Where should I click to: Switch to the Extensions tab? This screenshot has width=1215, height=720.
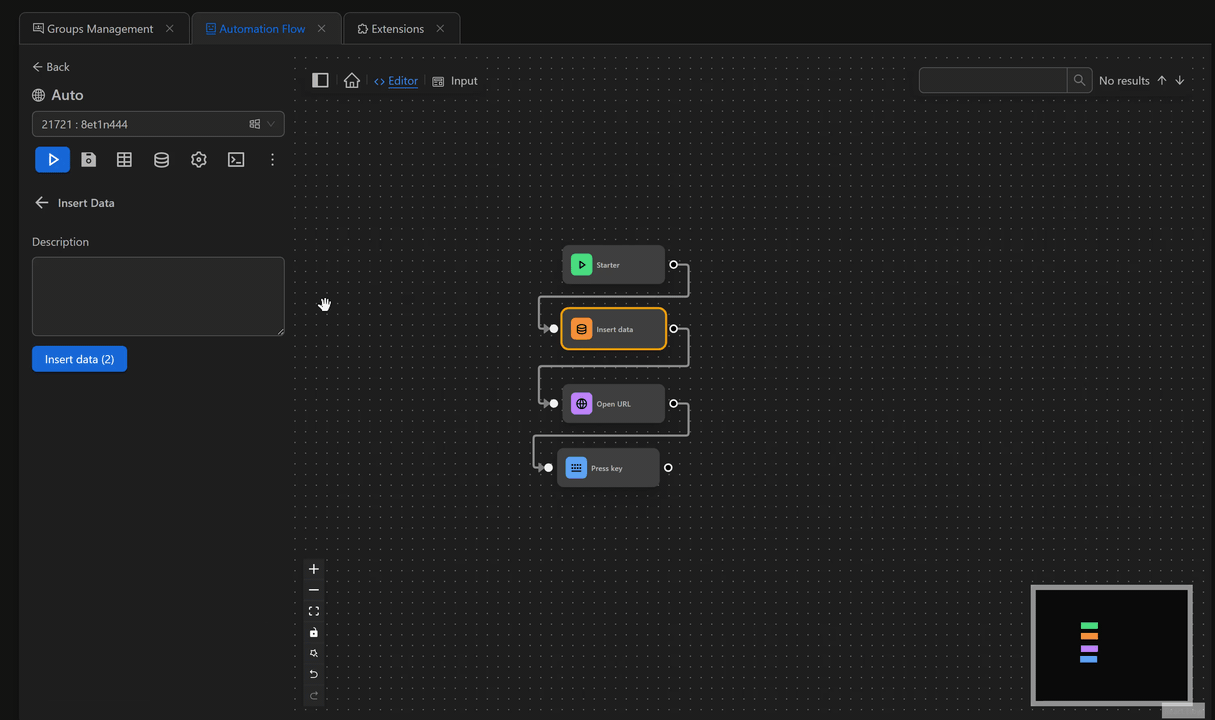click(x=391, y=29)
